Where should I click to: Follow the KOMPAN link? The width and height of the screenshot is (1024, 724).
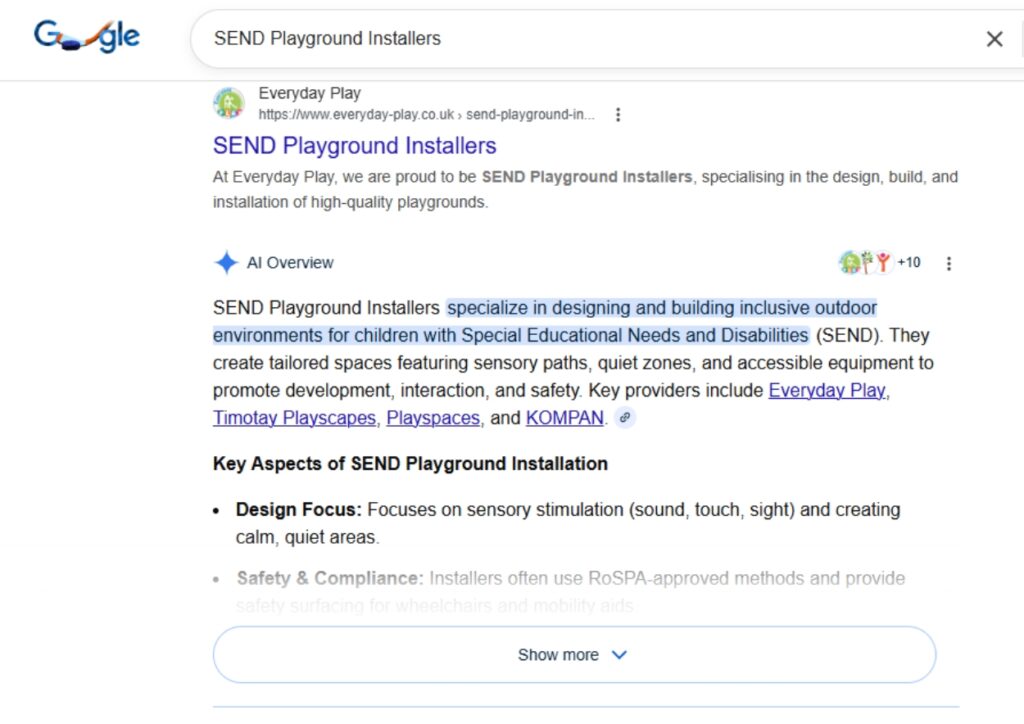click(564, 418)
